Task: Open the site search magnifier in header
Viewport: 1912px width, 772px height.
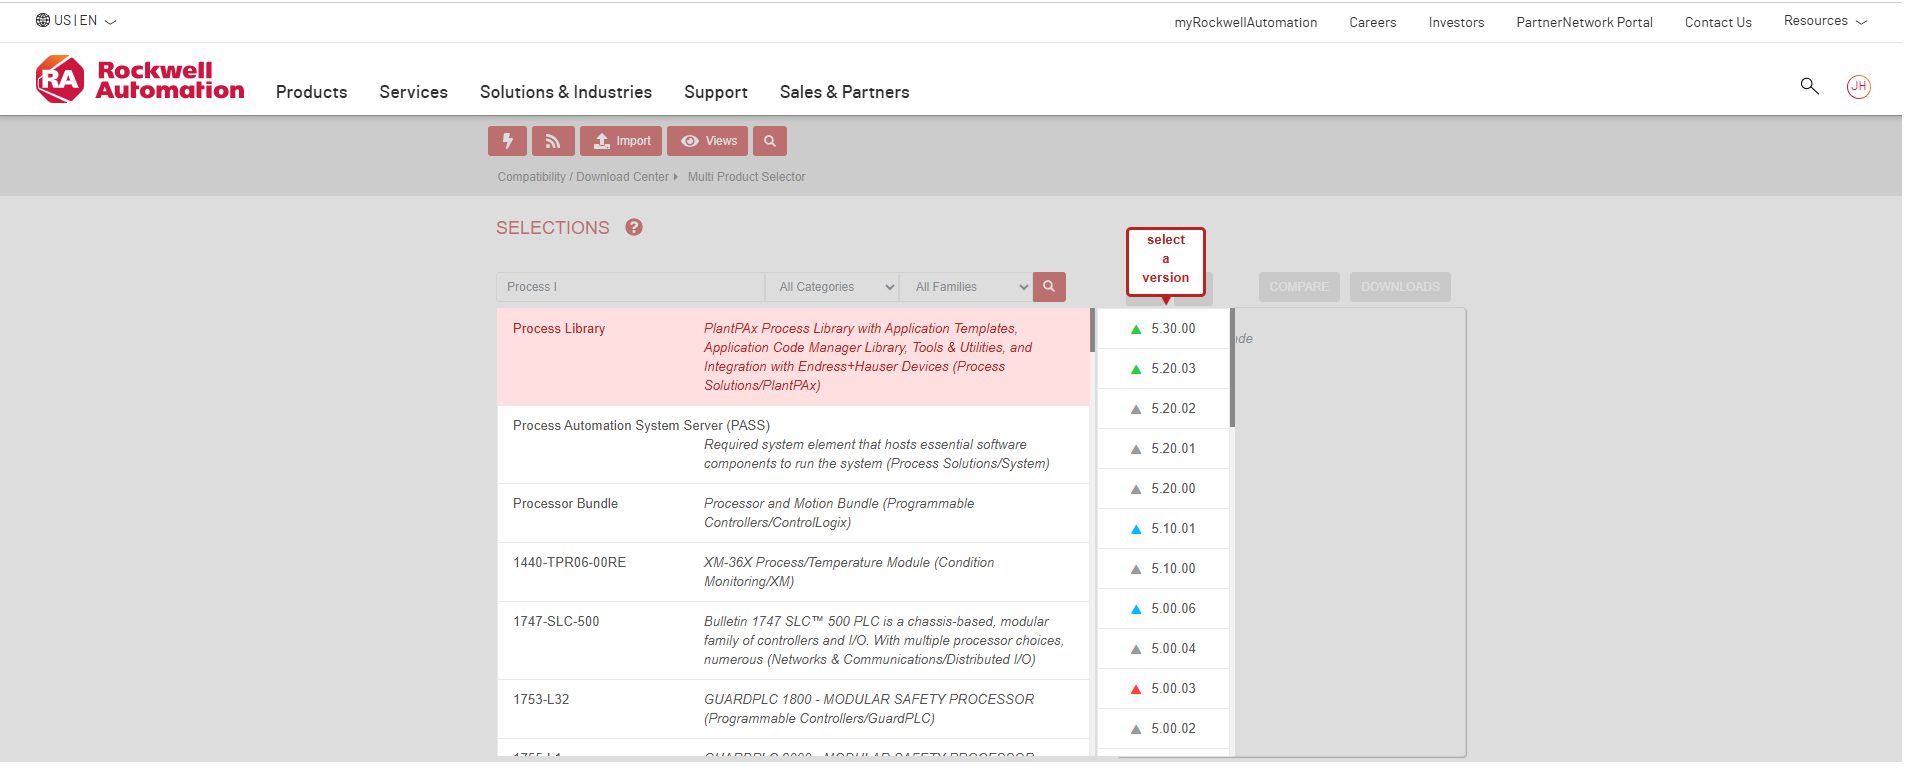Action: pyautogui.click(x=1809, y=86)
